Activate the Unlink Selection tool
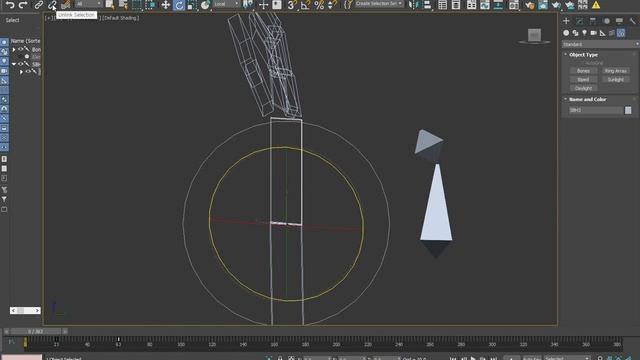The width and height of the screenshot is (640, 360). pos(52,5)
